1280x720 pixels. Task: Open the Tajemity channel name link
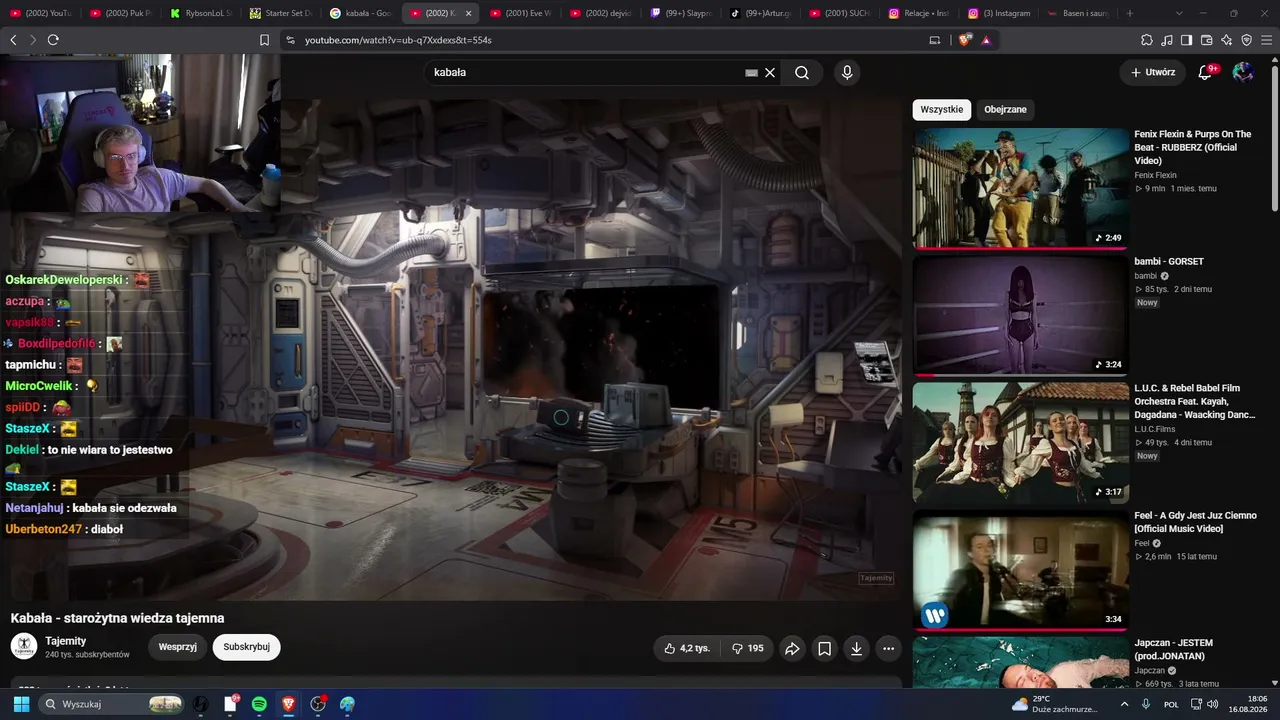click(66, 641)
